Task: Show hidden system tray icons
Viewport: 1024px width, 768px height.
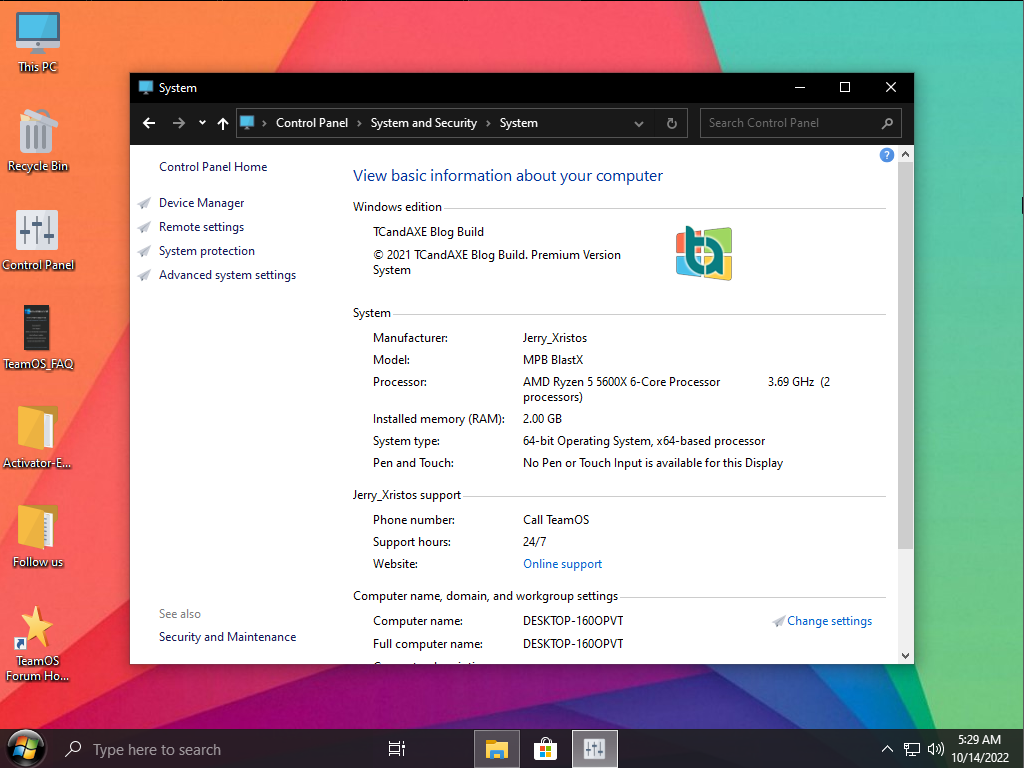Action: tap(887, 749)
